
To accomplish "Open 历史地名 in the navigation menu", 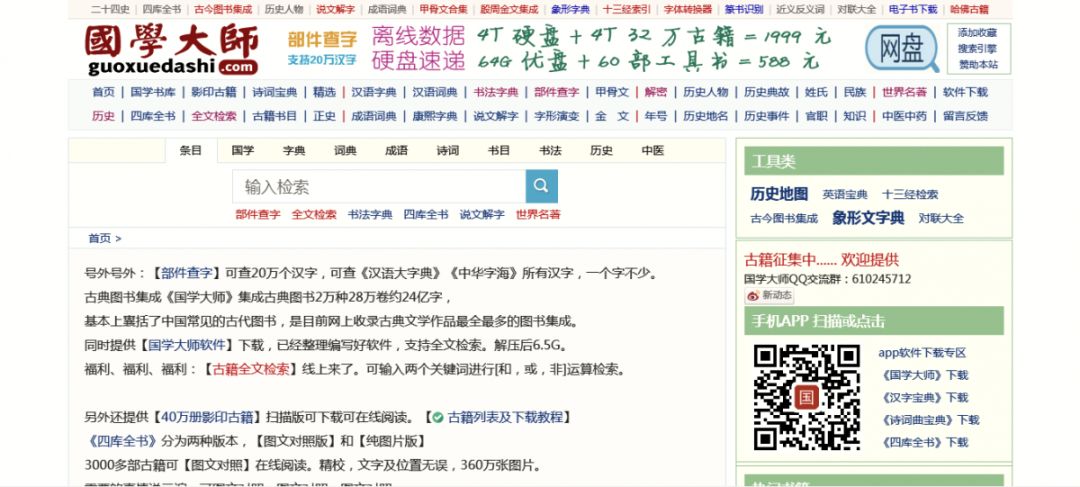I will click(705, 116).
